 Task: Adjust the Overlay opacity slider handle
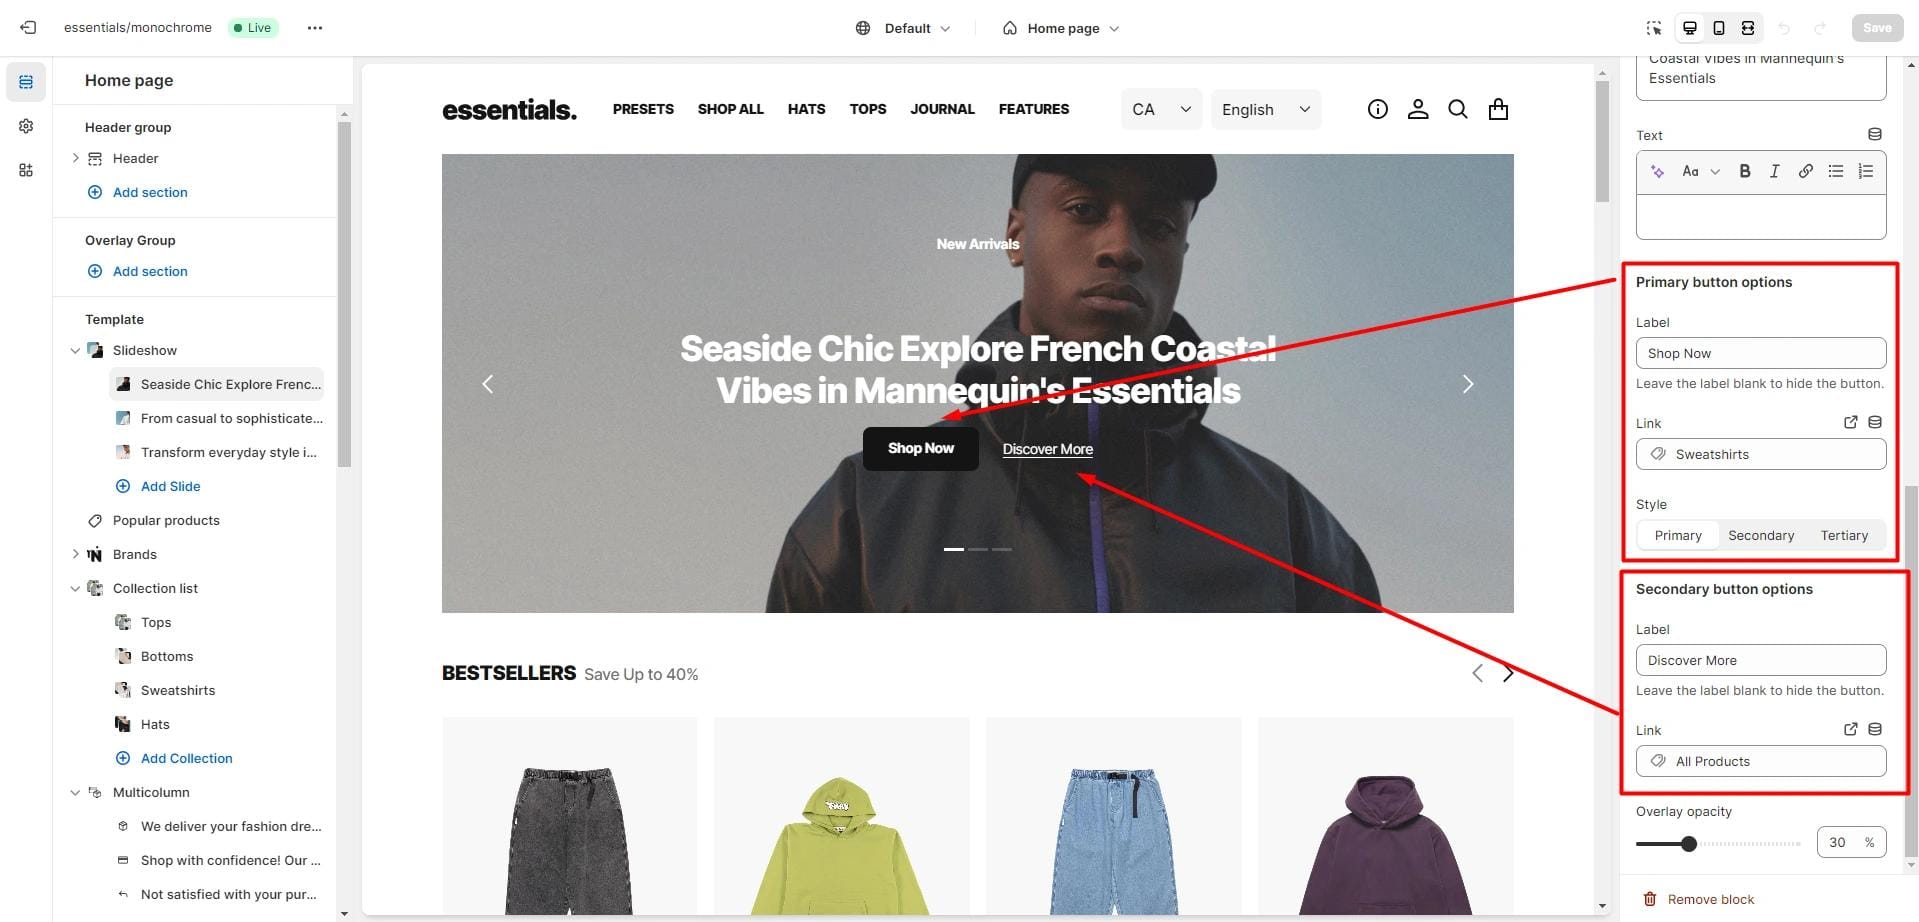tap(1689, 843)
